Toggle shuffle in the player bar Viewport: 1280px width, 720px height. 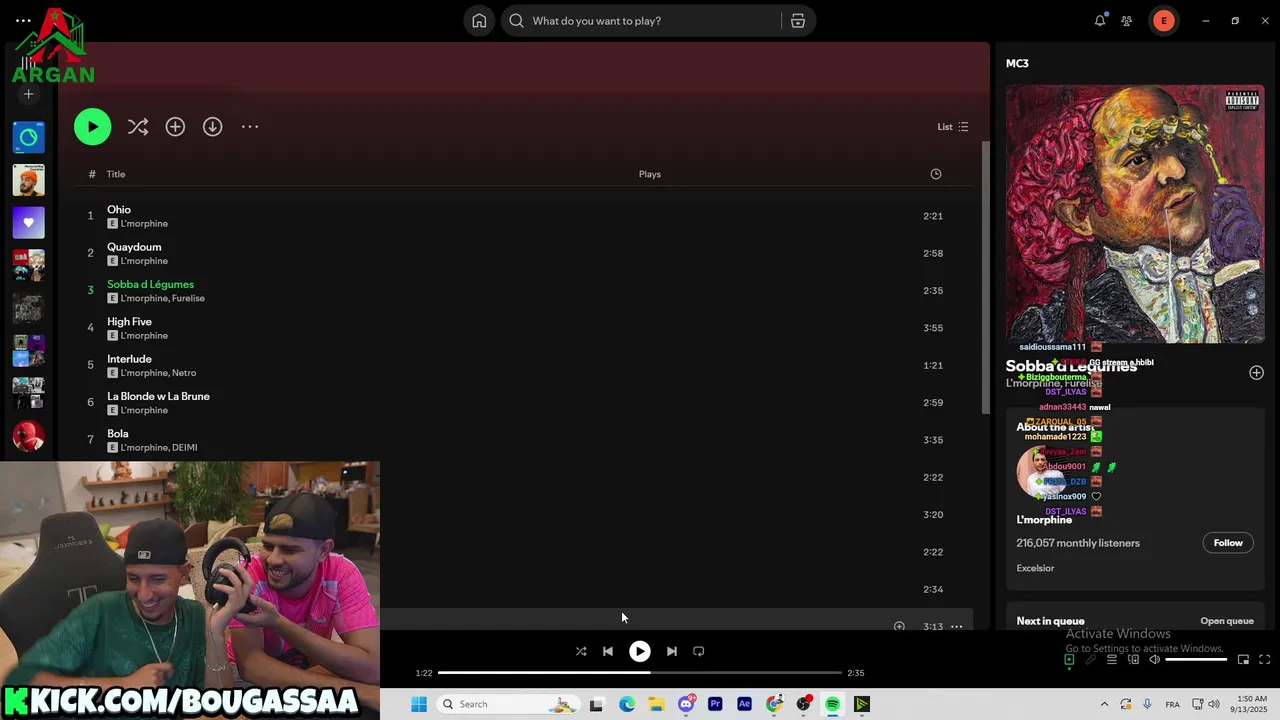pyautogui.click(x=581, y=651)
